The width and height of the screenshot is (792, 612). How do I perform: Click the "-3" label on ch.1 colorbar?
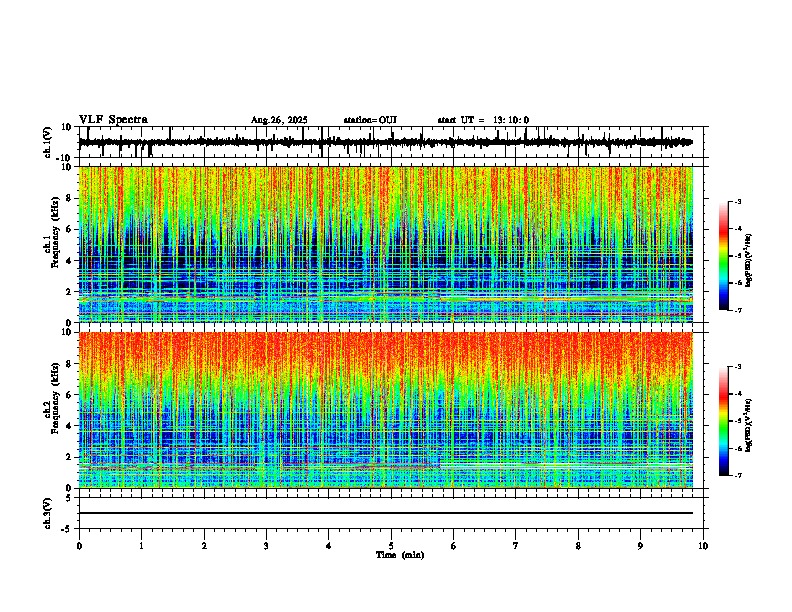click(737, 202)
